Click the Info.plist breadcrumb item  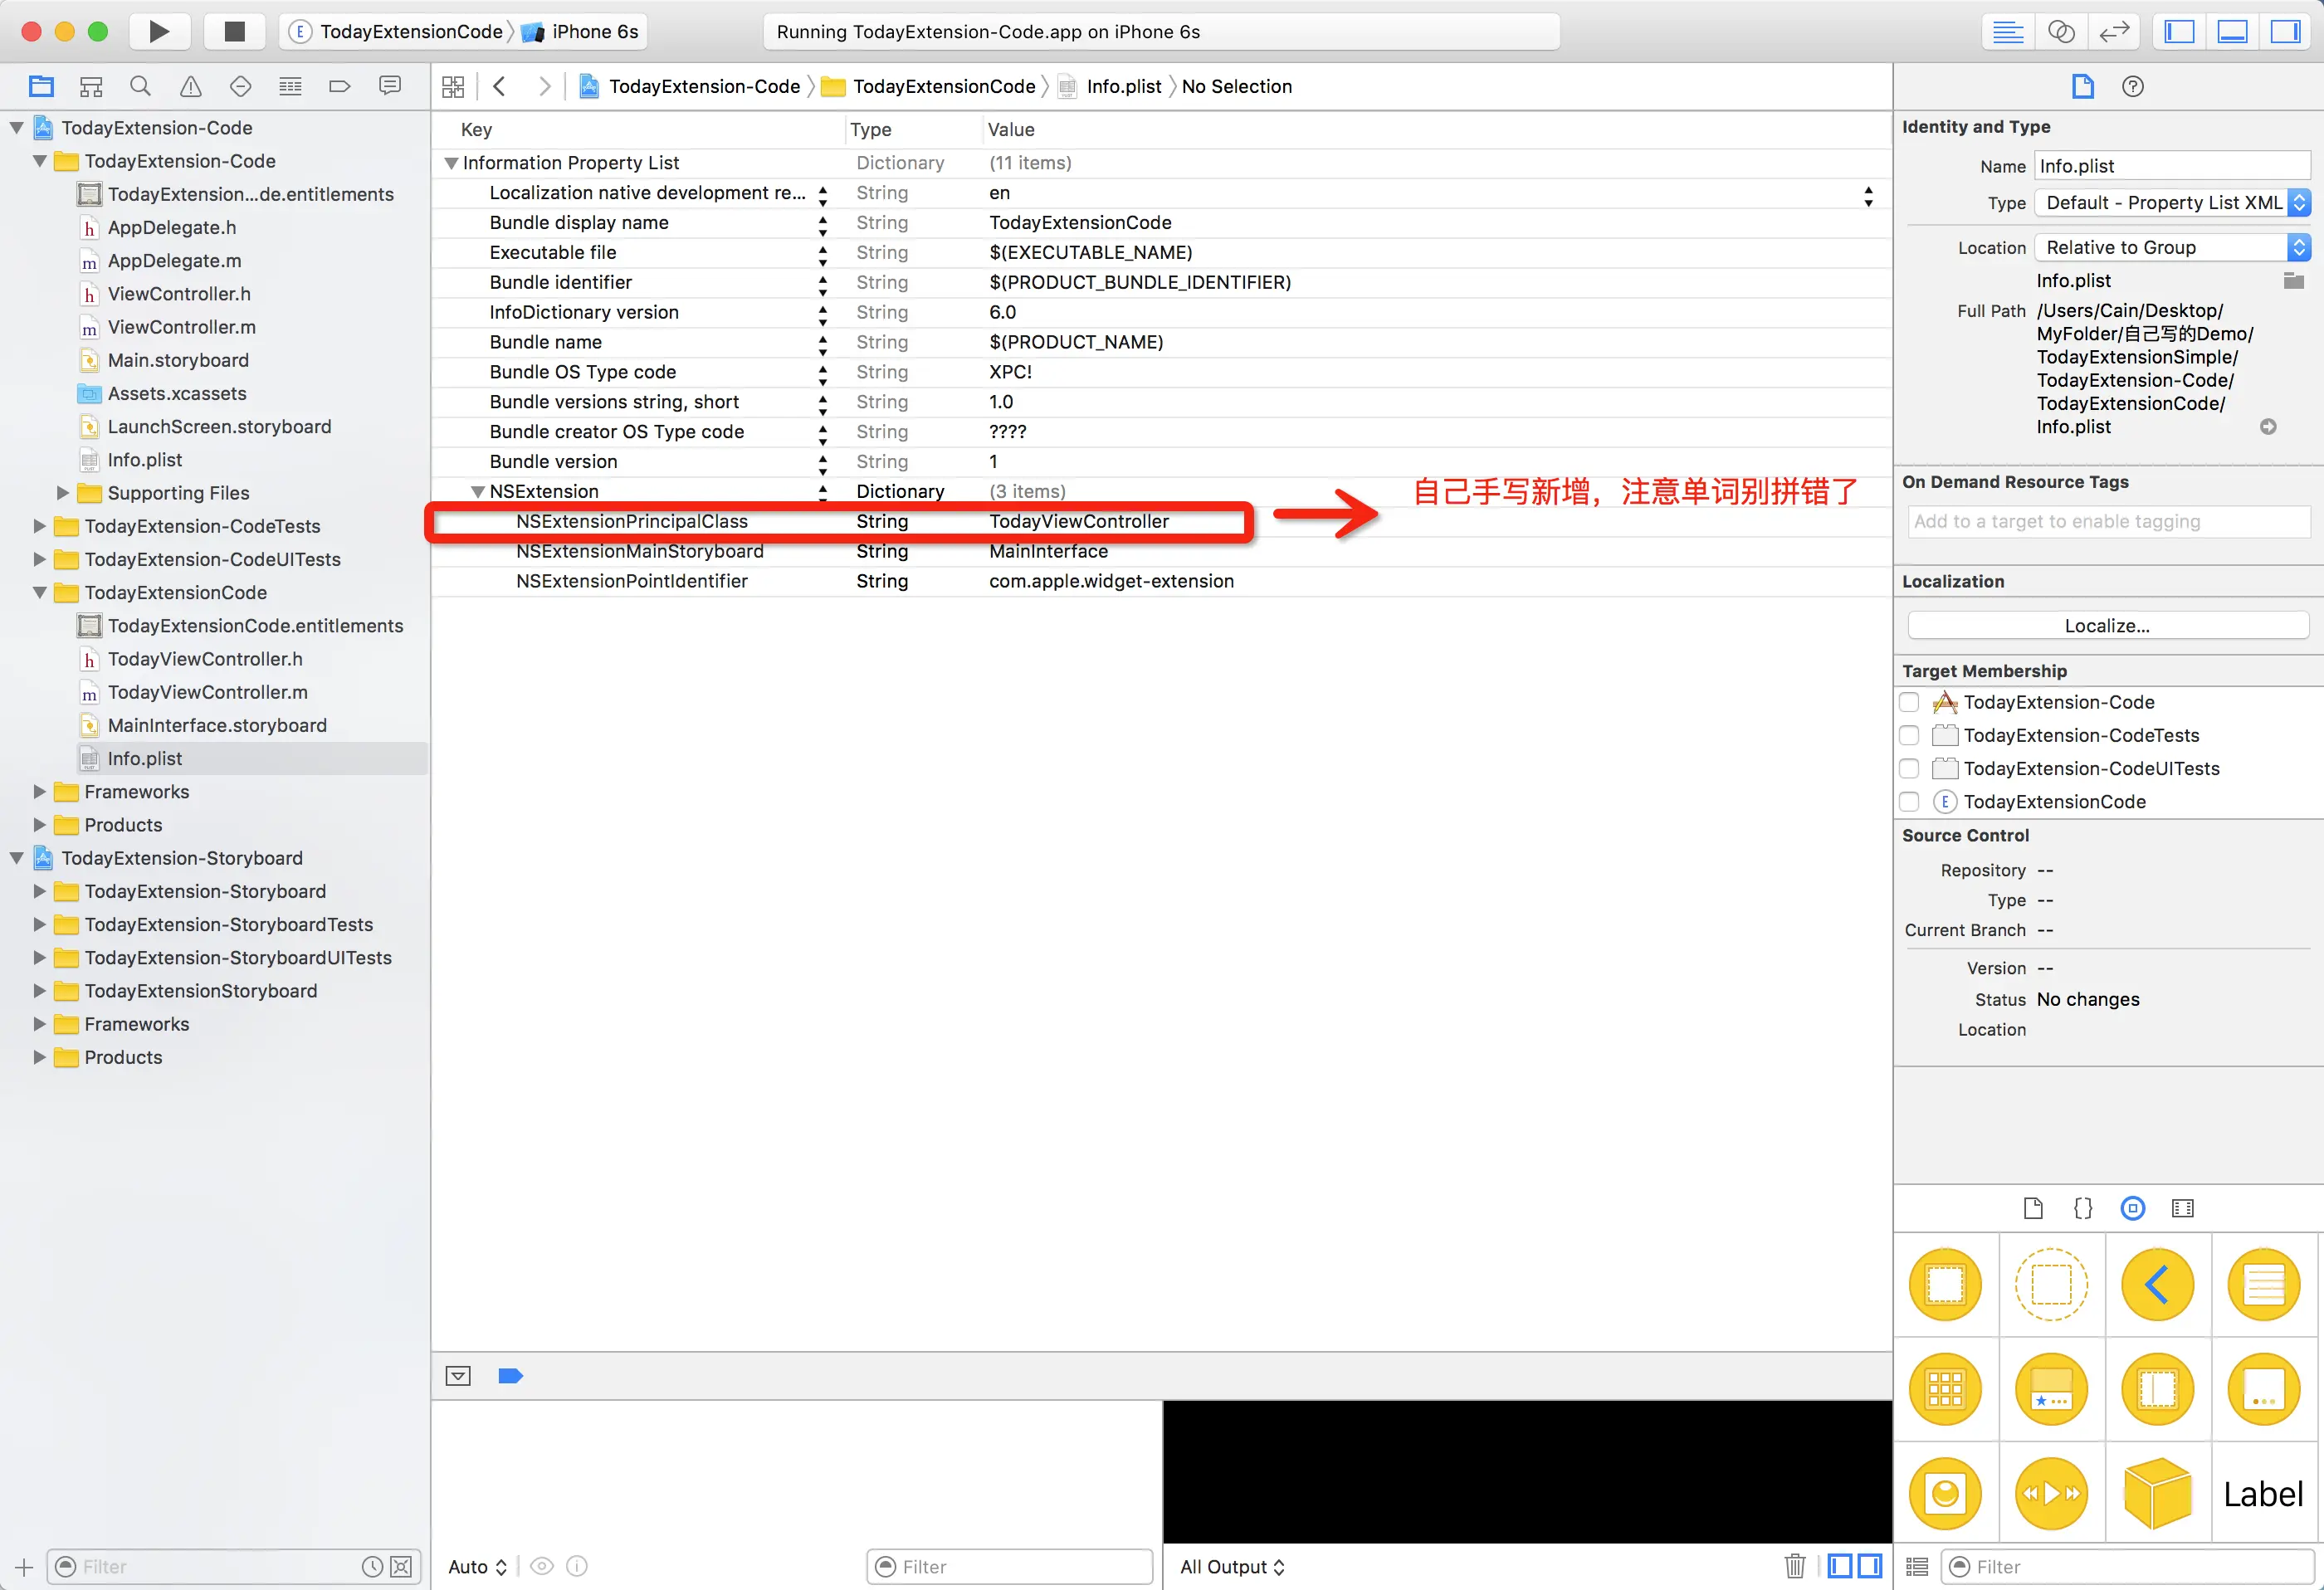[x=1123, y=86]
